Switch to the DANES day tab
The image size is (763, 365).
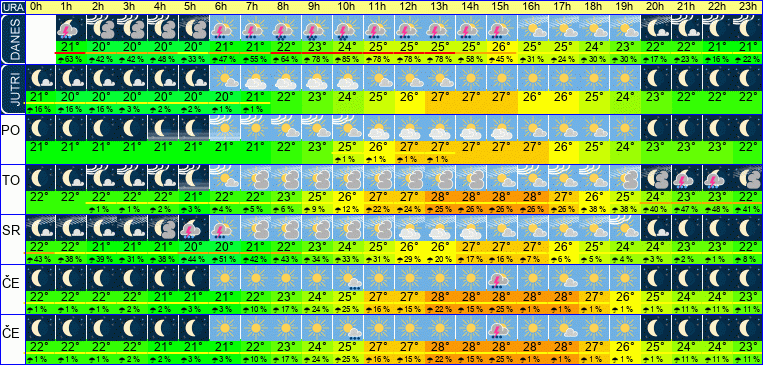click(x=12, y=39)
